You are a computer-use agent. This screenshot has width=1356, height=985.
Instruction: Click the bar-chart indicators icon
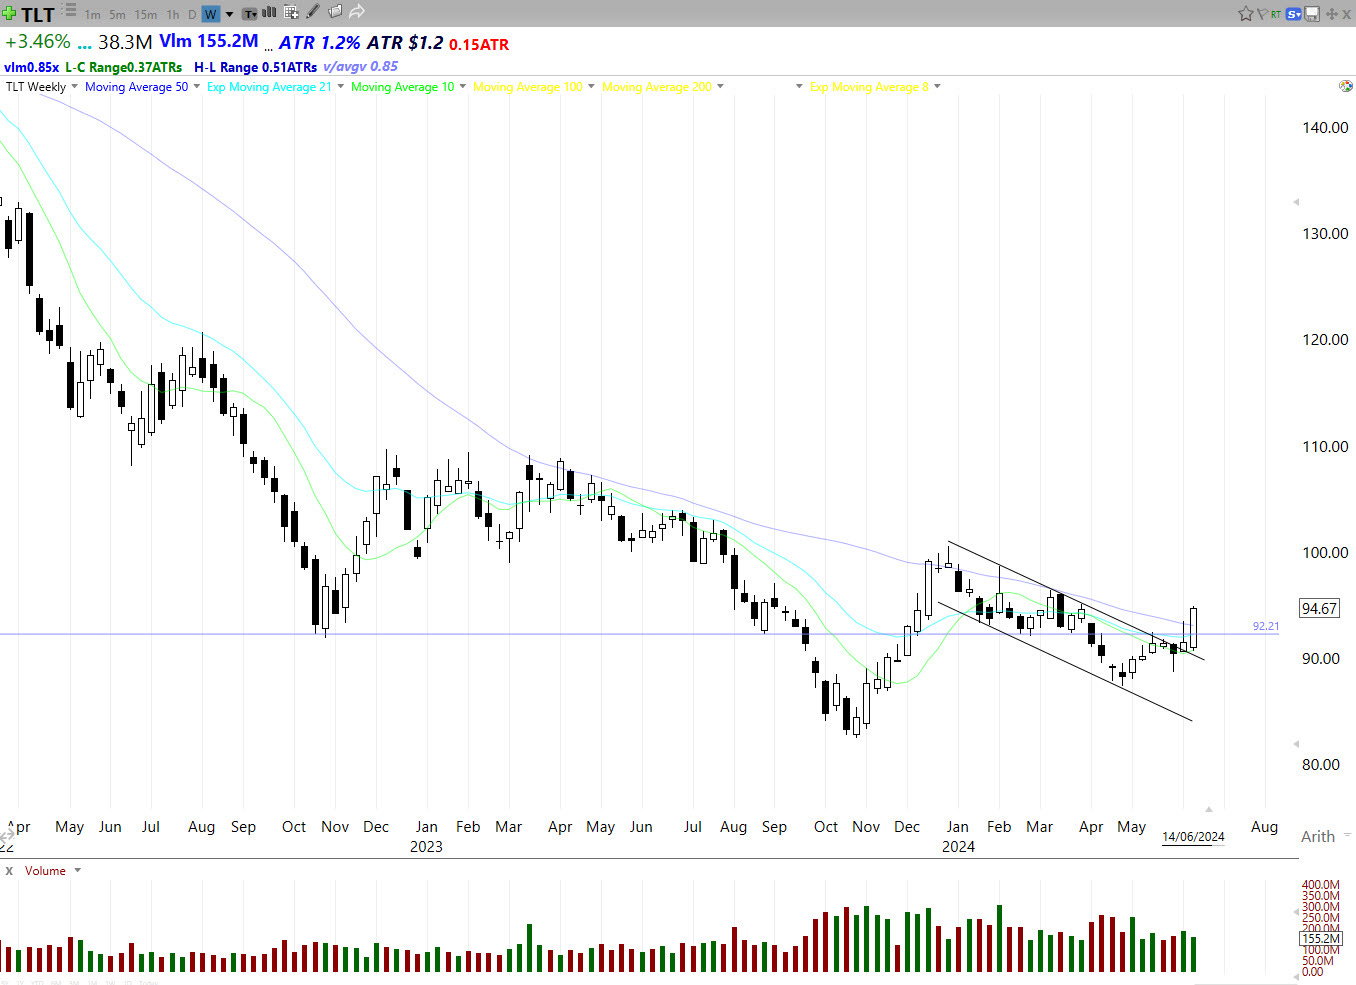tap(269, 13)
